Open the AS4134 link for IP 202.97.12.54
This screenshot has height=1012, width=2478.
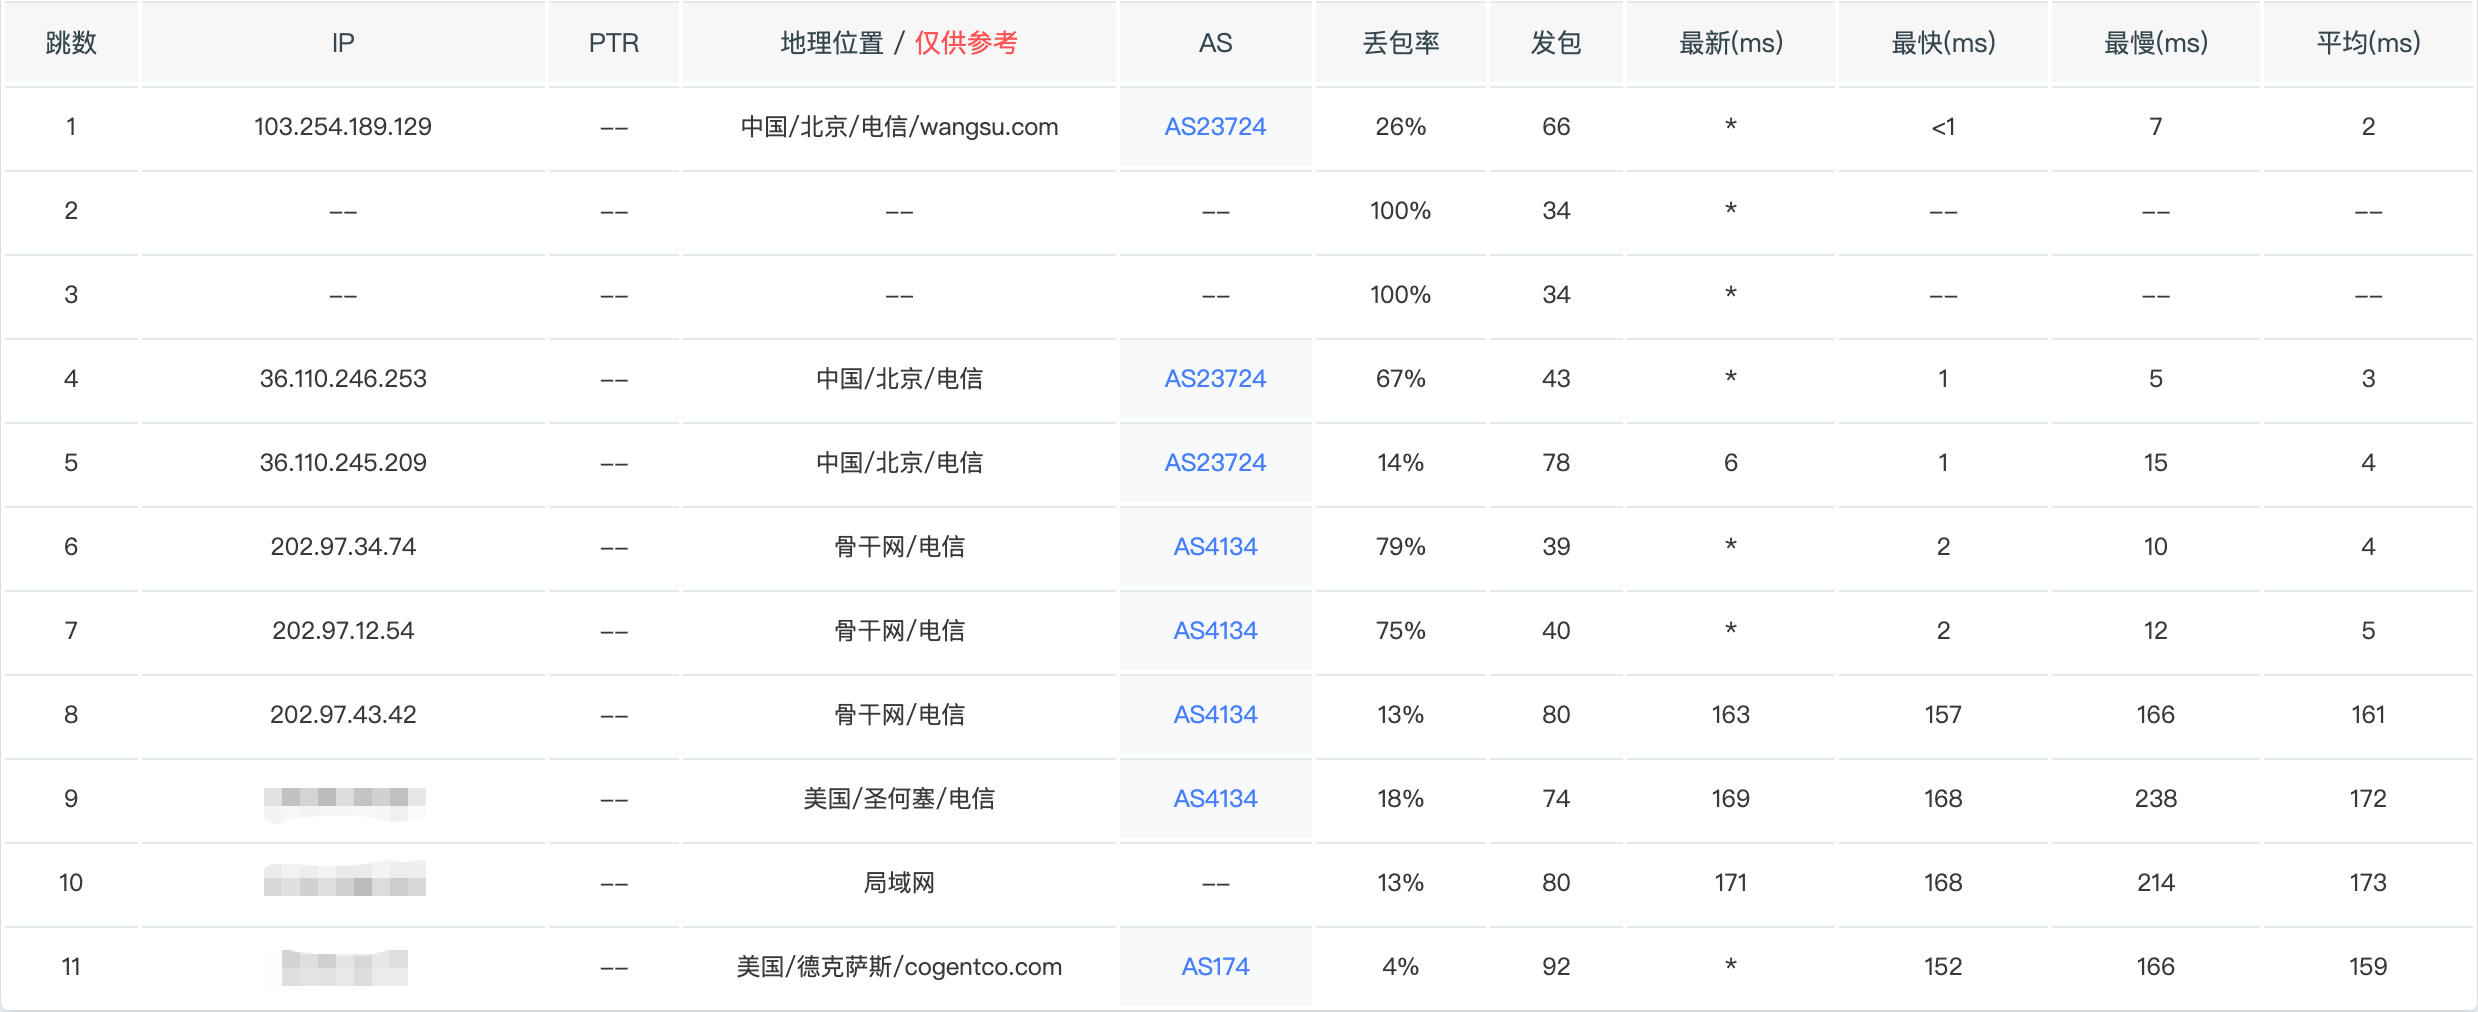1215,631
